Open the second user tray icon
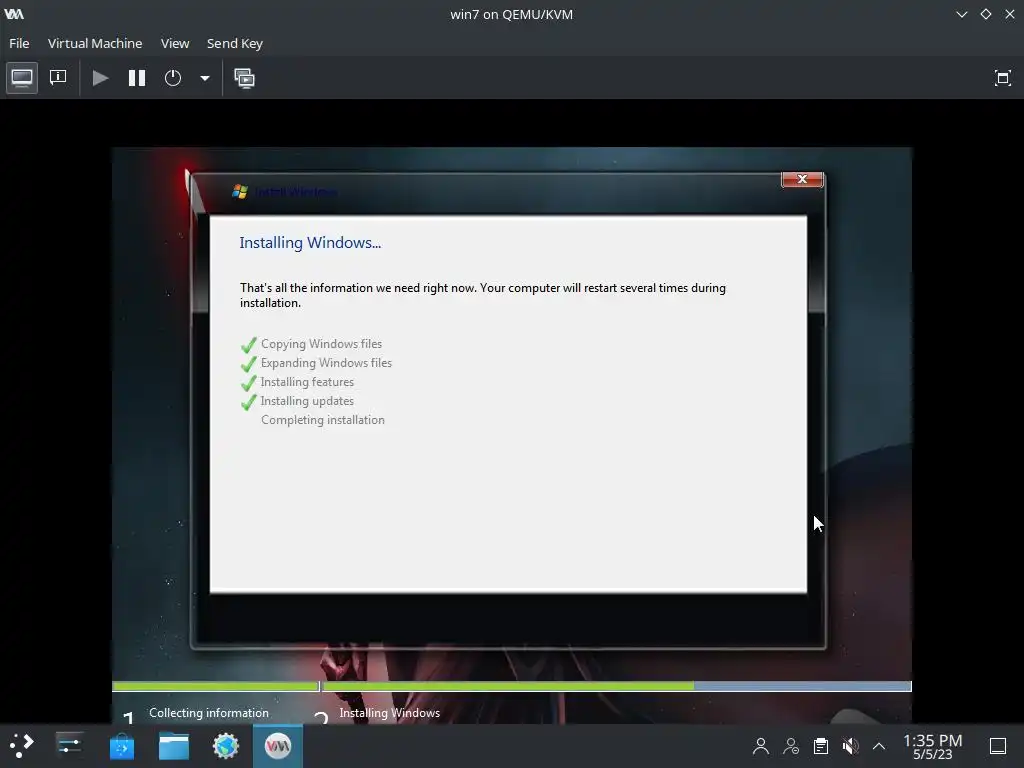The height and width of the screenshot is (768, 1024). point(791,746)
